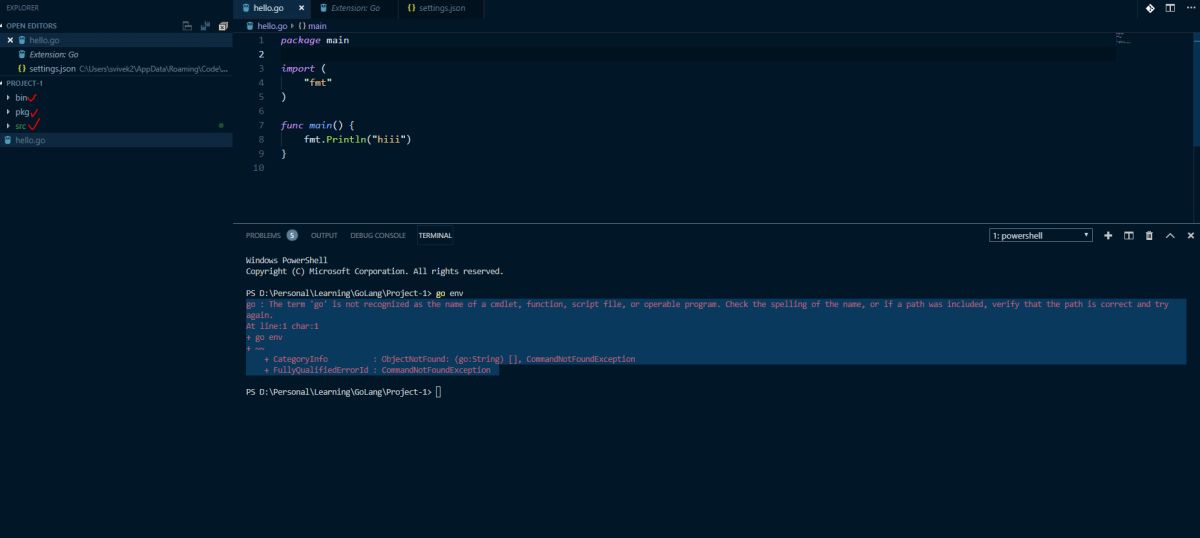The height and width of the screenshot is (538, 1200).
Task: Select hello.go file in PROJECT-1 tree
Action: [x=116, y=140]
